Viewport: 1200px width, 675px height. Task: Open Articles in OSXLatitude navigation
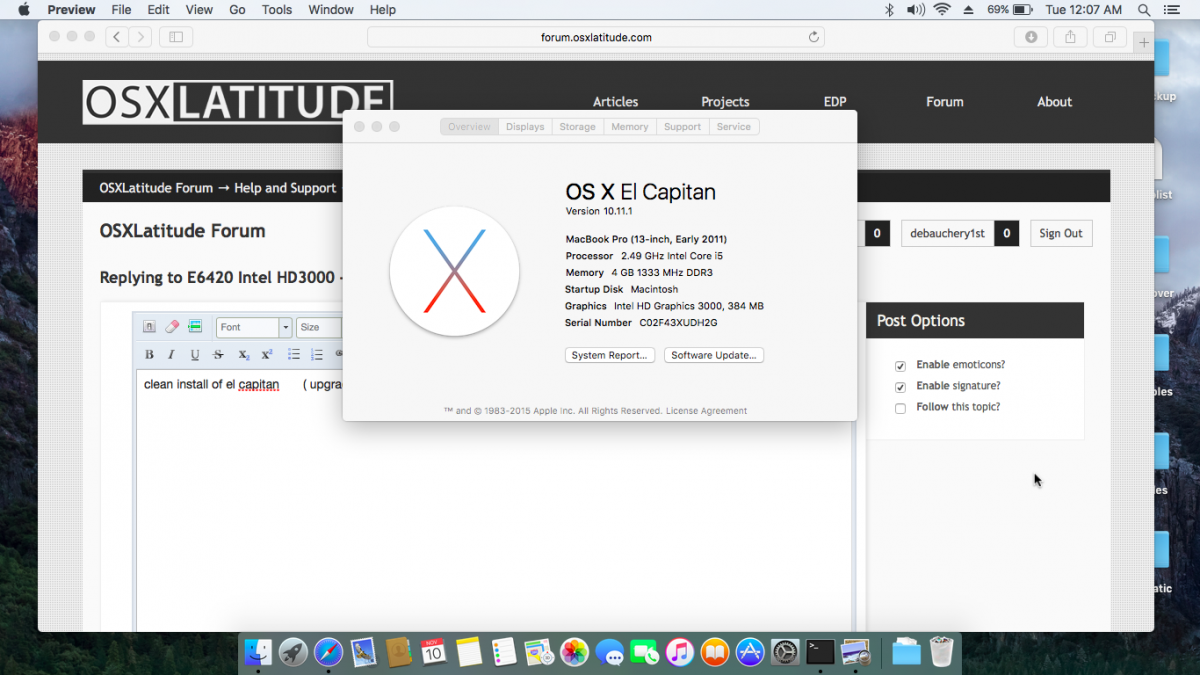(616, 102)
